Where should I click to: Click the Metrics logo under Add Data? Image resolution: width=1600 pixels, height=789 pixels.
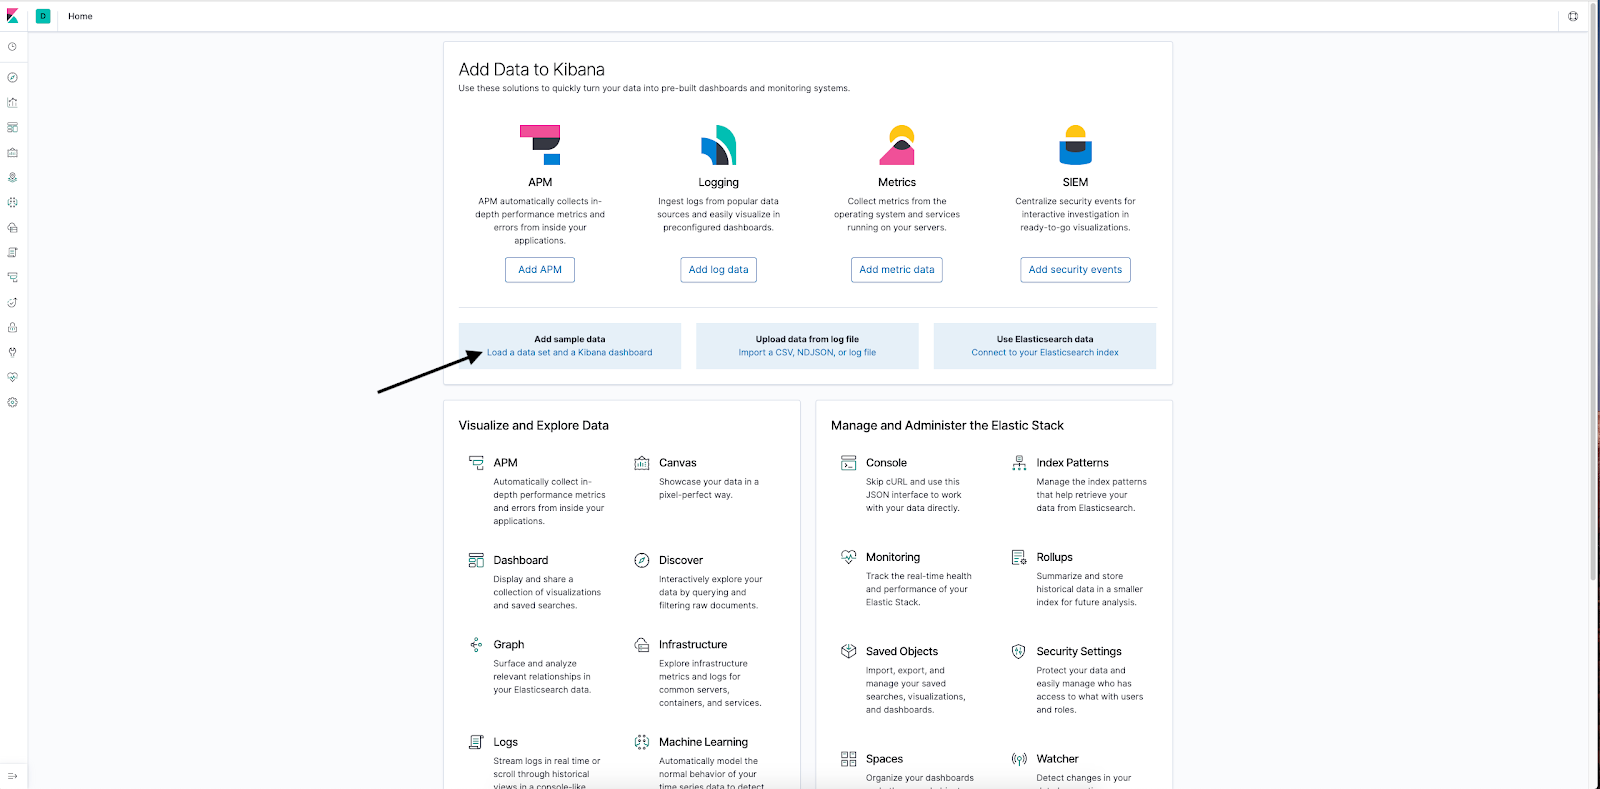pyautogui.click(x=897, y=145)
